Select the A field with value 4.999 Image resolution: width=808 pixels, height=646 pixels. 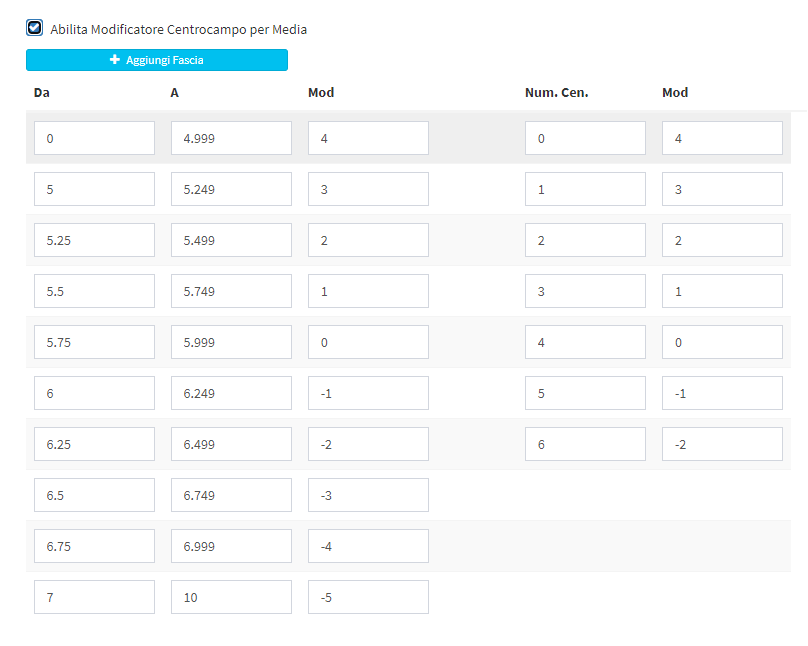[231, 138]
